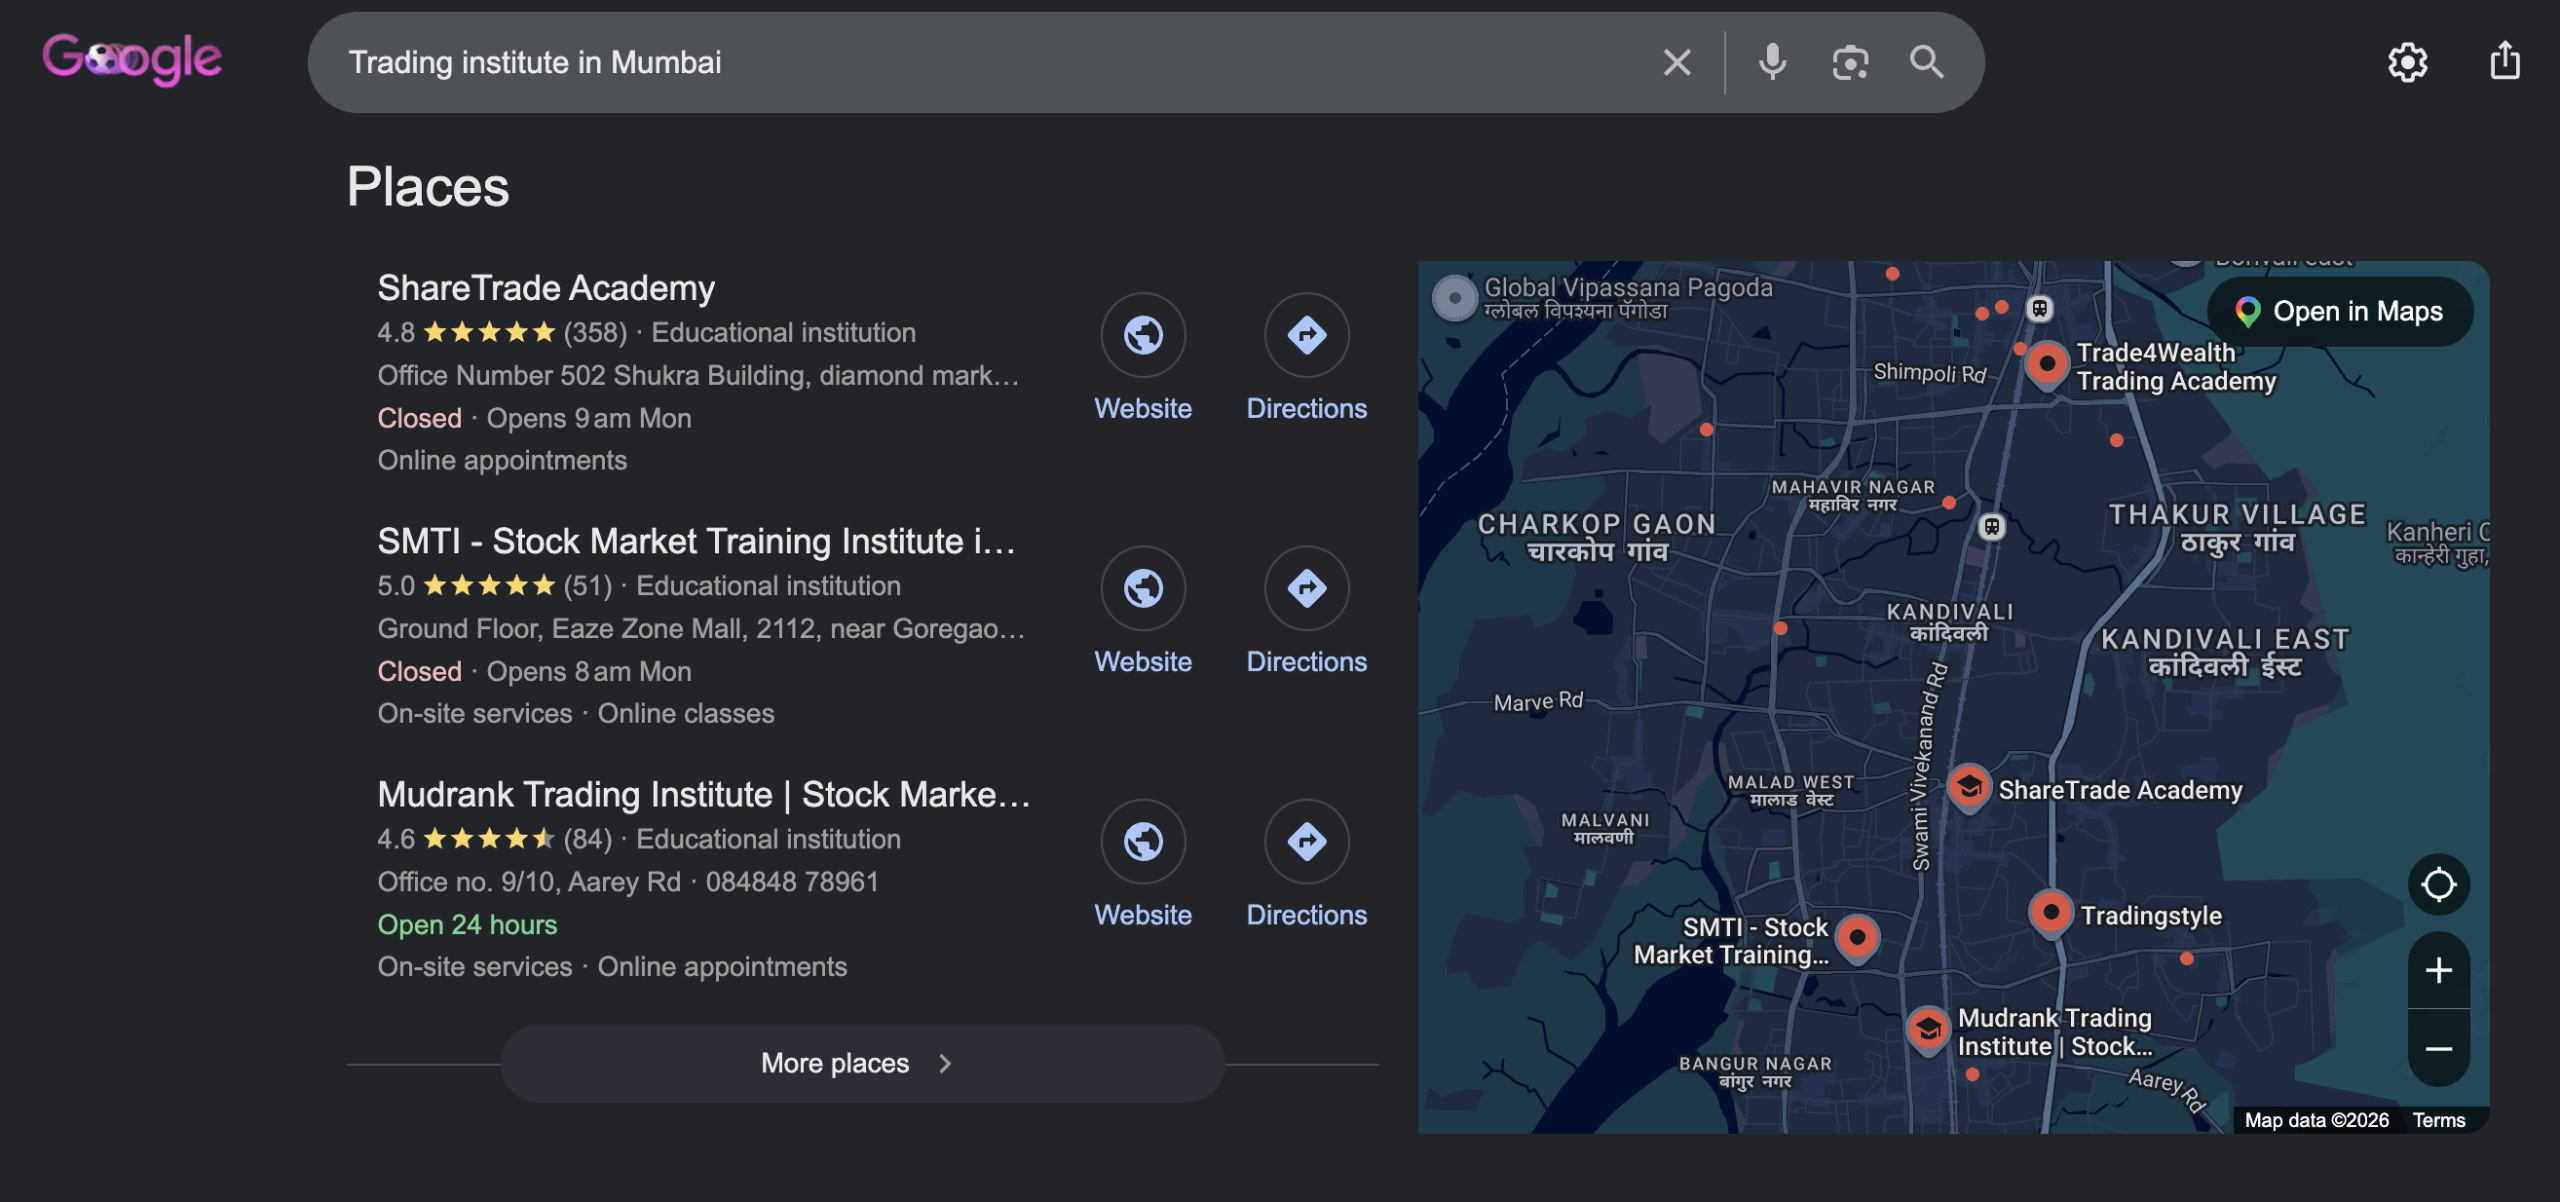
Task: Click Global Vipassana Pagoda map marker
Action: [1454, 298]
